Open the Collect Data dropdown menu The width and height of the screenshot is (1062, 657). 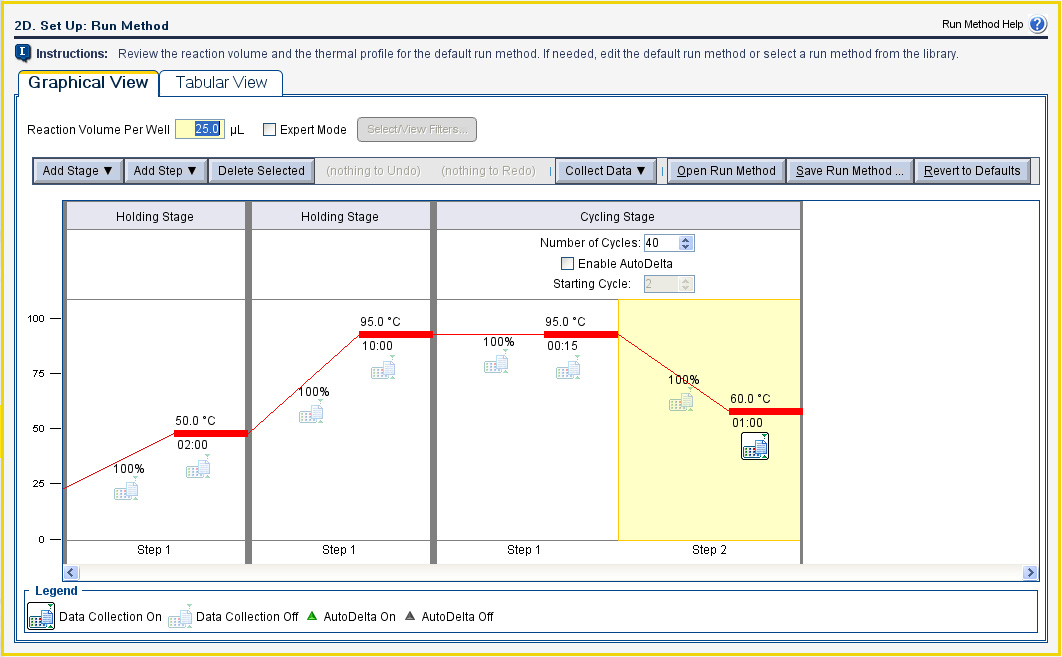[605, 171]
